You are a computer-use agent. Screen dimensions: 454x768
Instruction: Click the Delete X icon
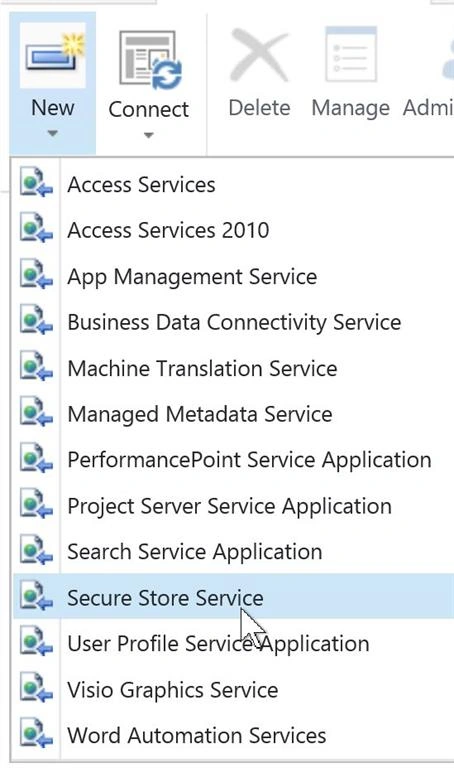[x=259, y=56]
